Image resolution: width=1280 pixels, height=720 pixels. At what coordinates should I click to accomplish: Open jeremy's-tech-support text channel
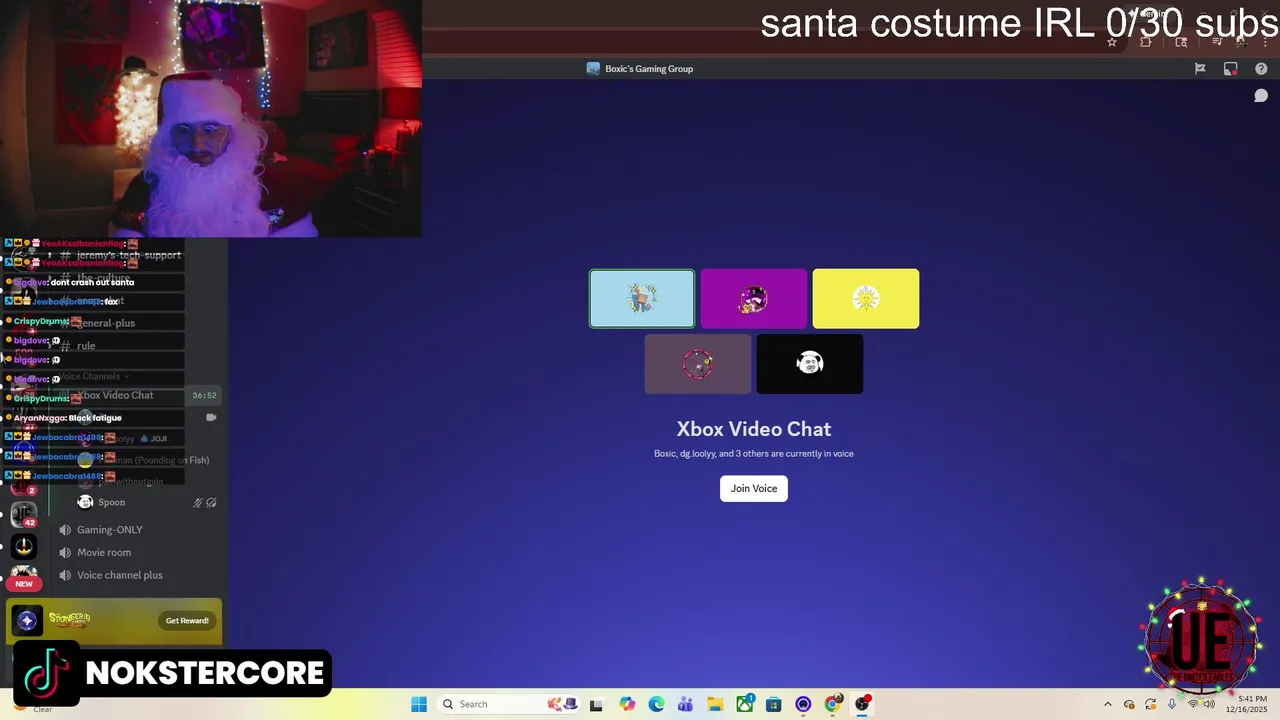click(x=128, y=255)
